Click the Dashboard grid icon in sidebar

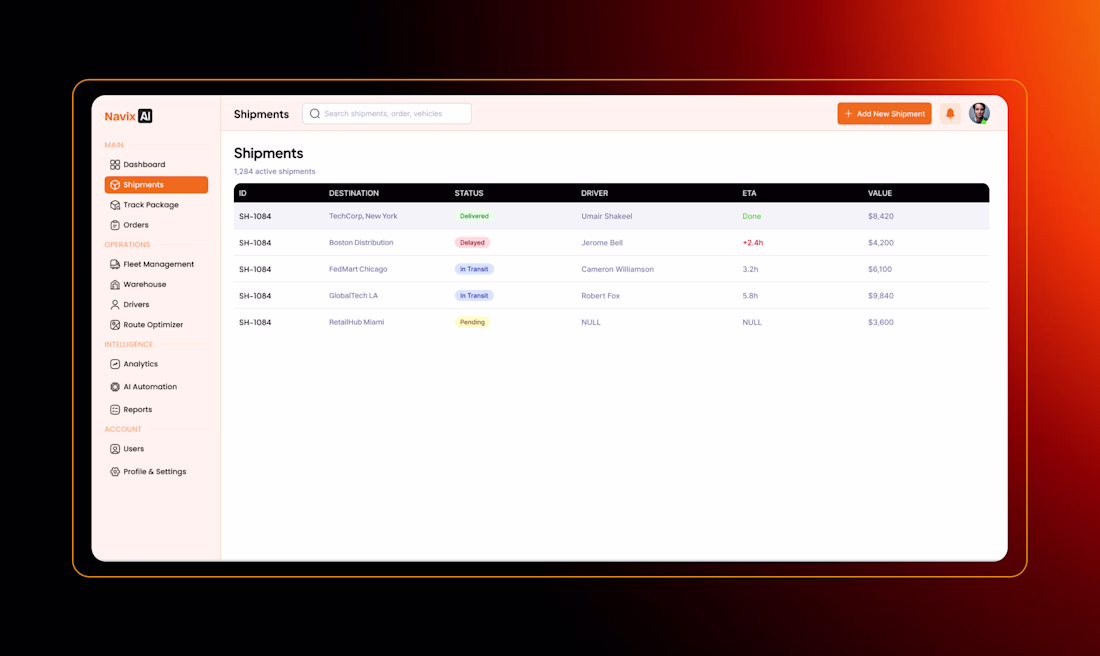[x=115, y=164]
